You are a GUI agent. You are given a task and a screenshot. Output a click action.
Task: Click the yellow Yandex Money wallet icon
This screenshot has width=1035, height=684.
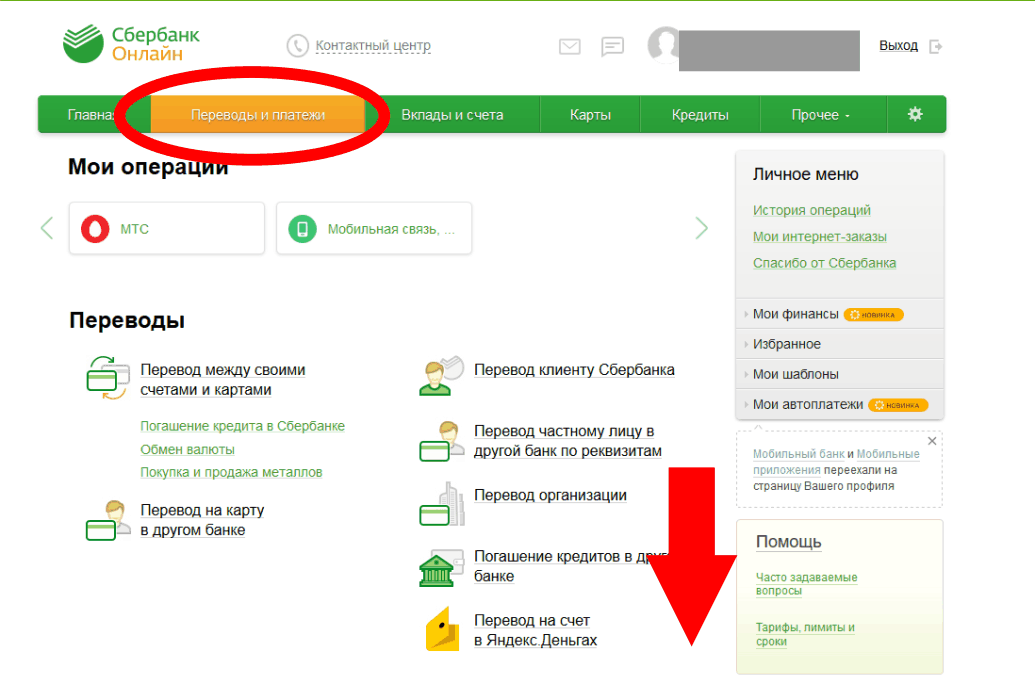point(442,629)
